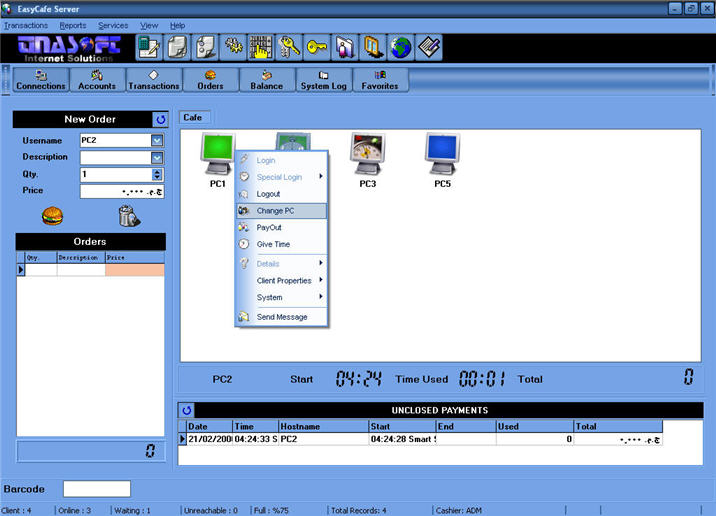Open the gears settings toolbar icon
The width and height of the screenshot is (716, 516).
point(233,47)
